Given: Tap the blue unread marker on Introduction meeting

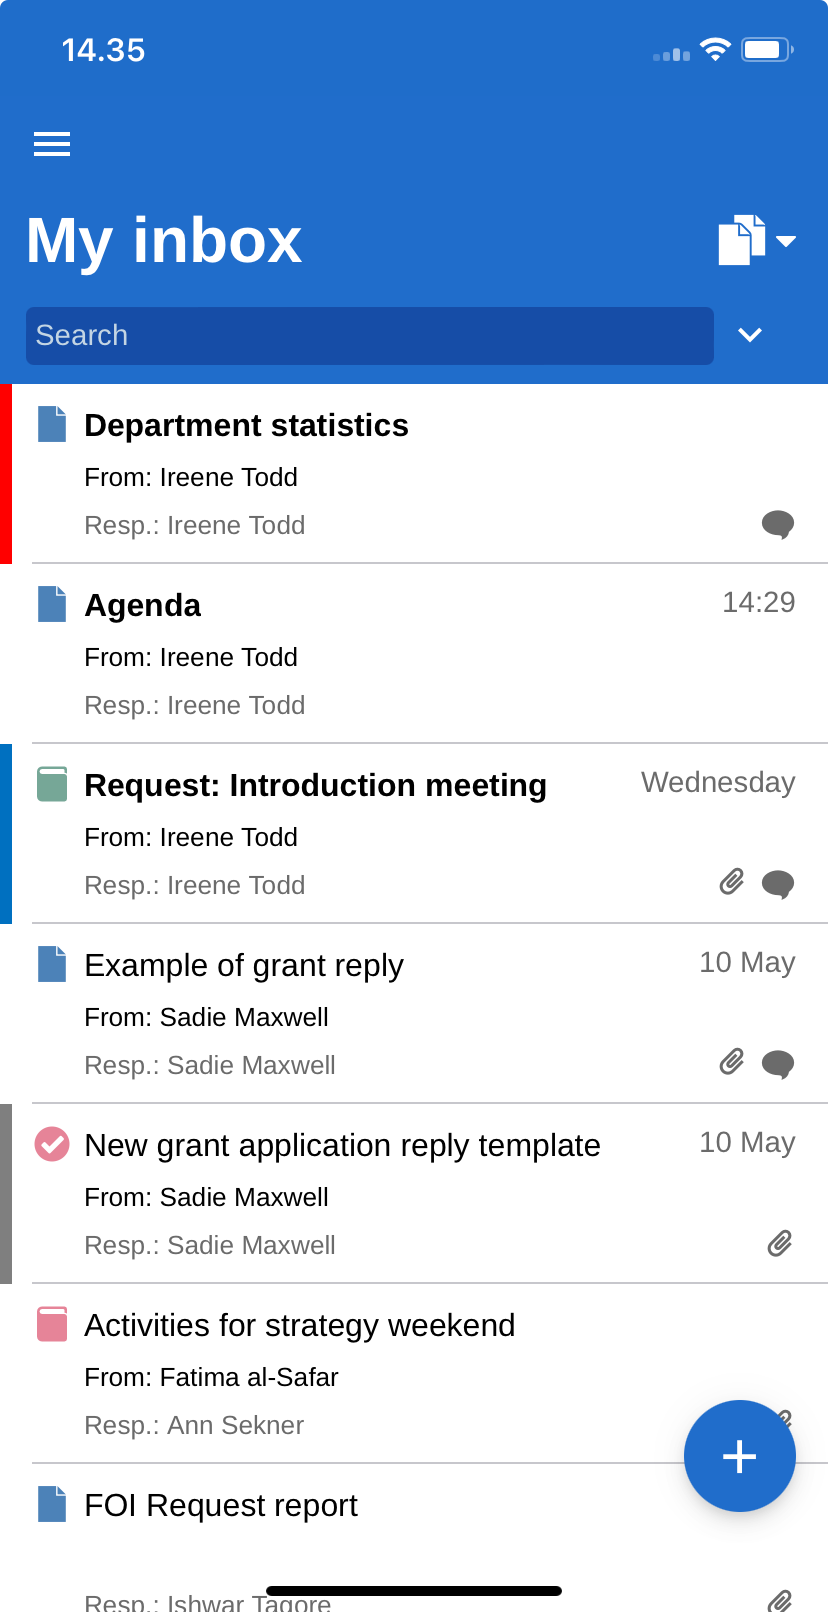Looking at the screenshot, I should (6, 833).
